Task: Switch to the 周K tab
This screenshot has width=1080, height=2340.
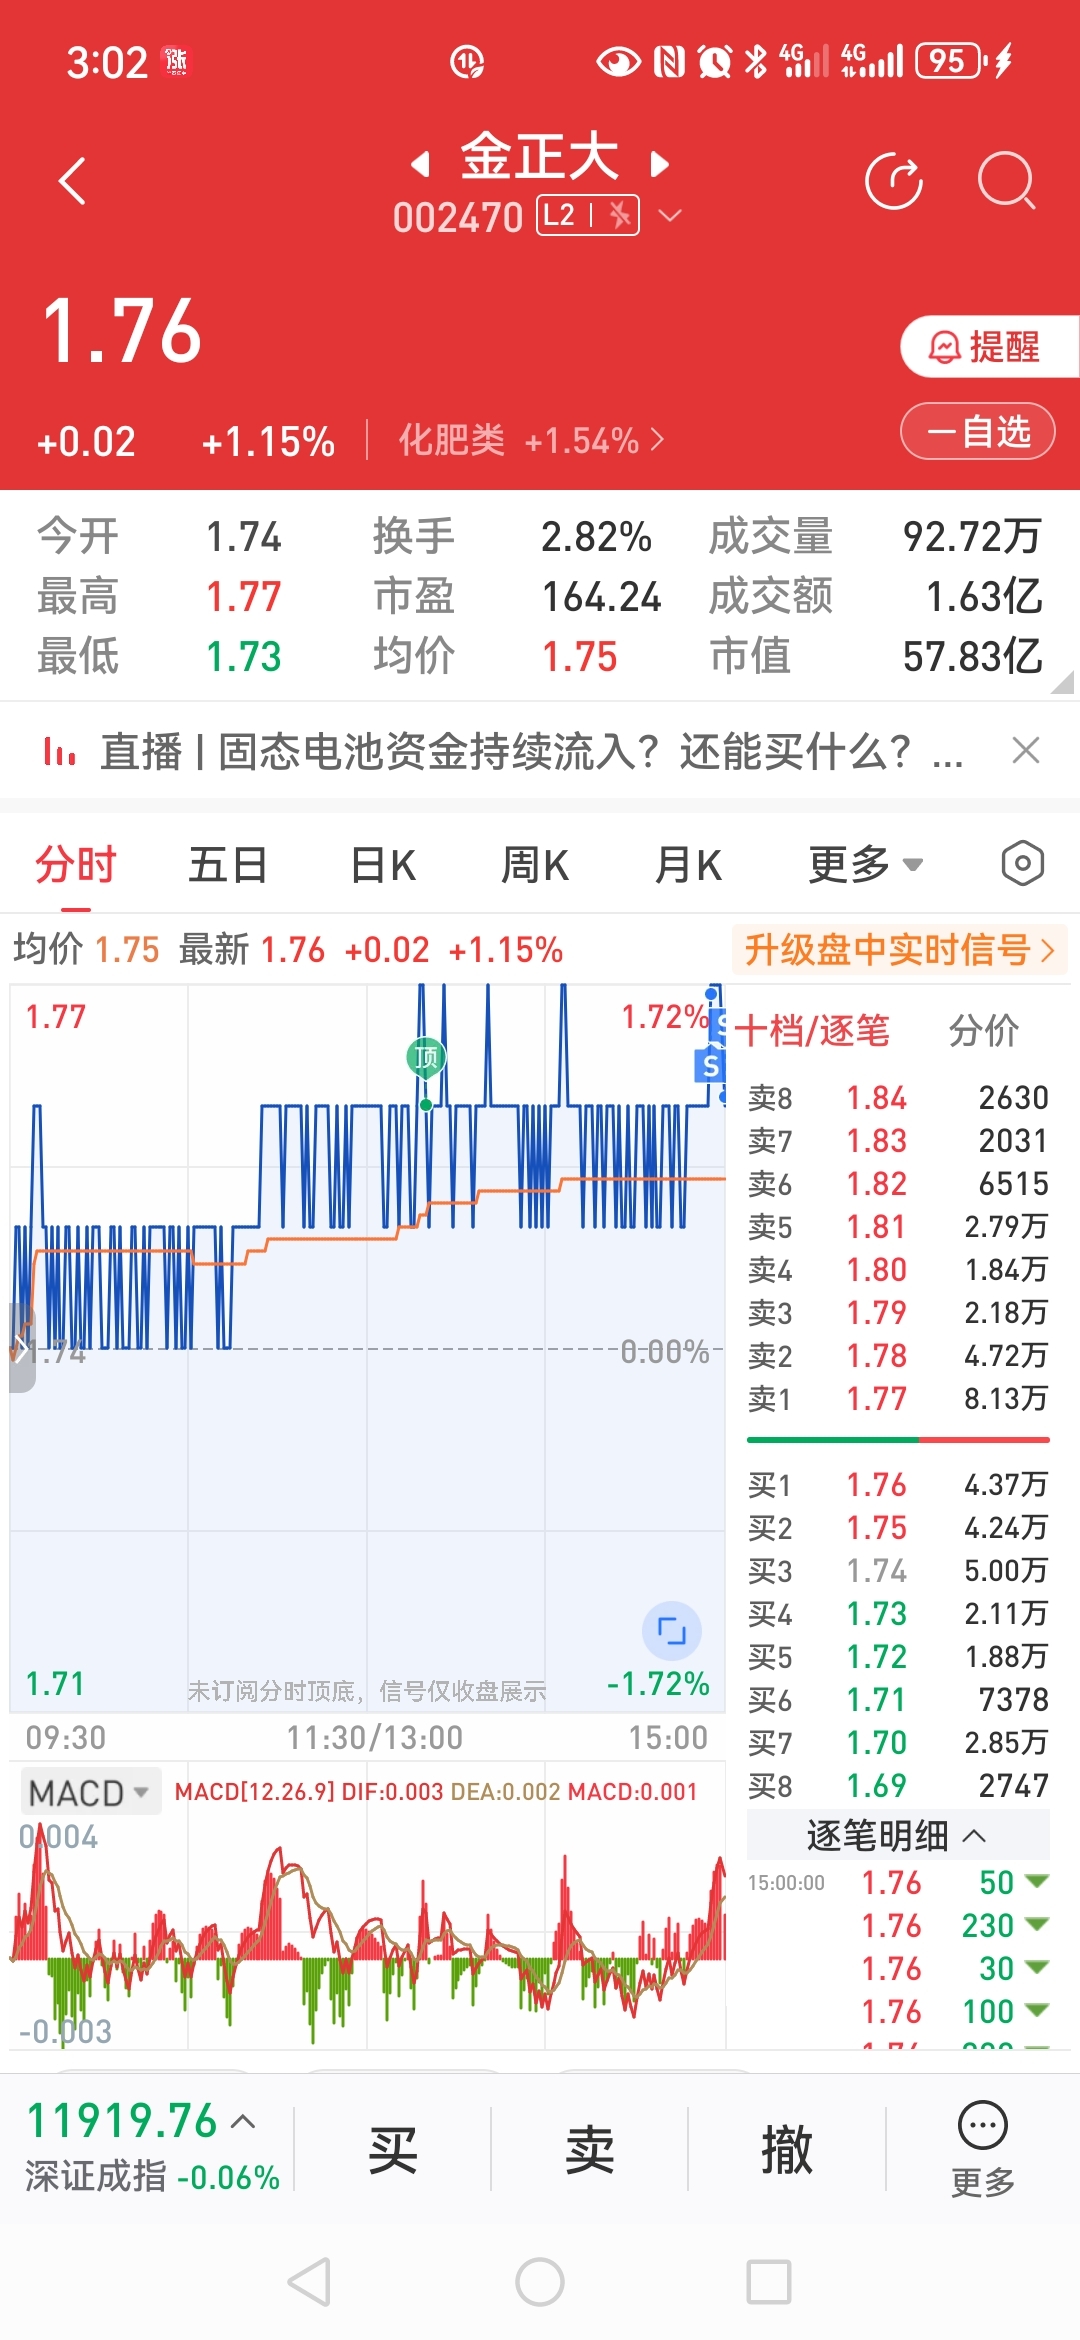Action: [535, 865]
